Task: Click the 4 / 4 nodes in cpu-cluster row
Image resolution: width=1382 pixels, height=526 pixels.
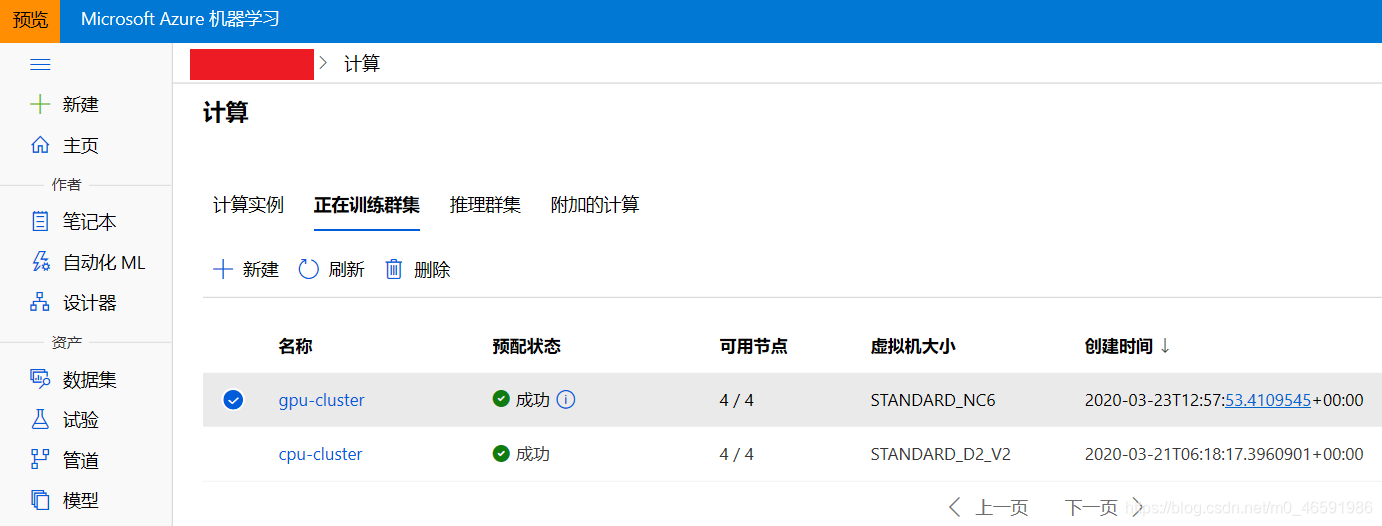Action: pyautogui.click(x=736, y=454)
